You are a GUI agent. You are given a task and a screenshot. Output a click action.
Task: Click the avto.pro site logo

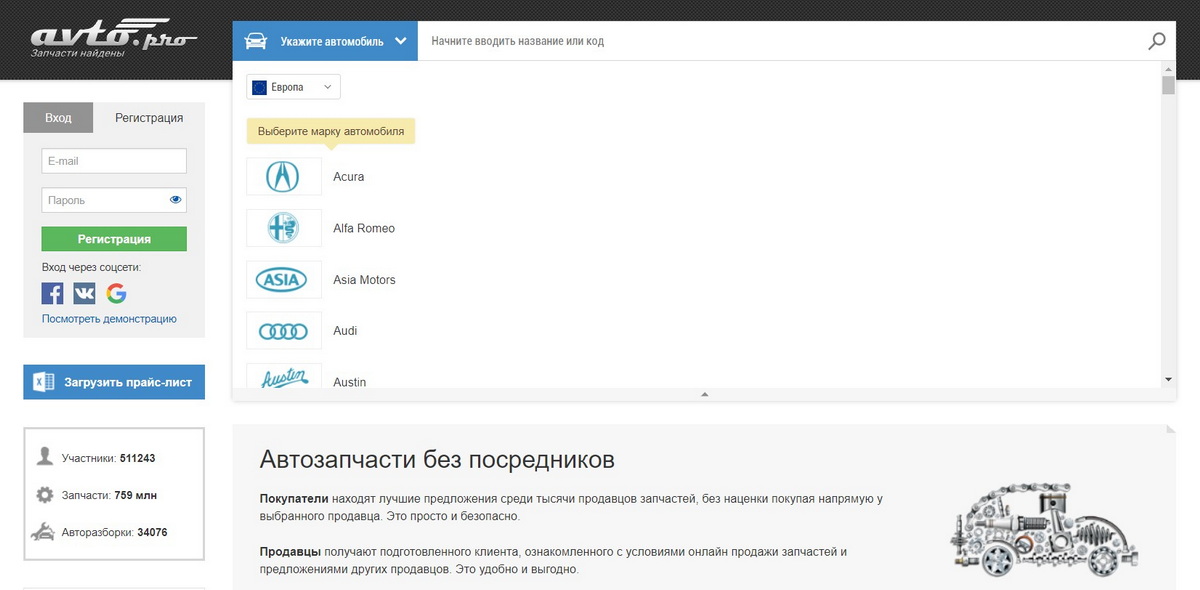pos(113,40)
